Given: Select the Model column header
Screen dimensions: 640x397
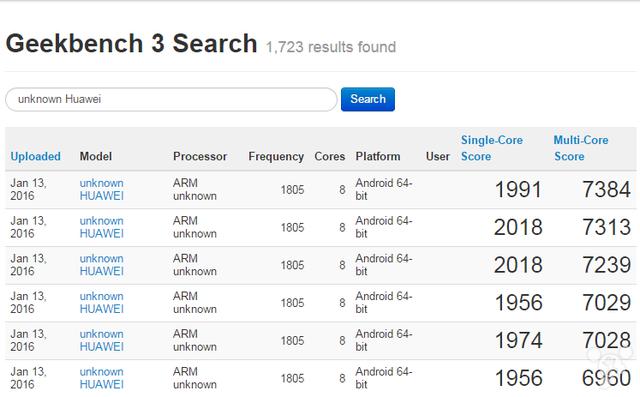Looking at the screenshot, I should click(x=96, y=156).
